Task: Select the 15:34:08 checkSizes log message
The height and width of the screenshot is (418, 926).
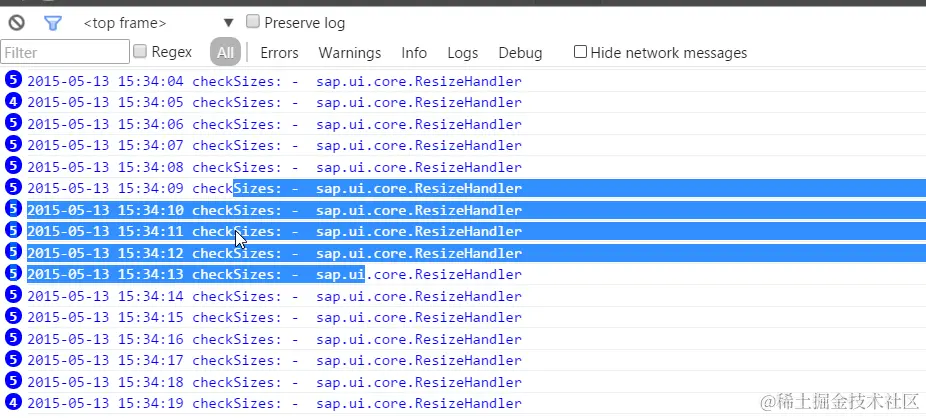Action: pos(275,167)
